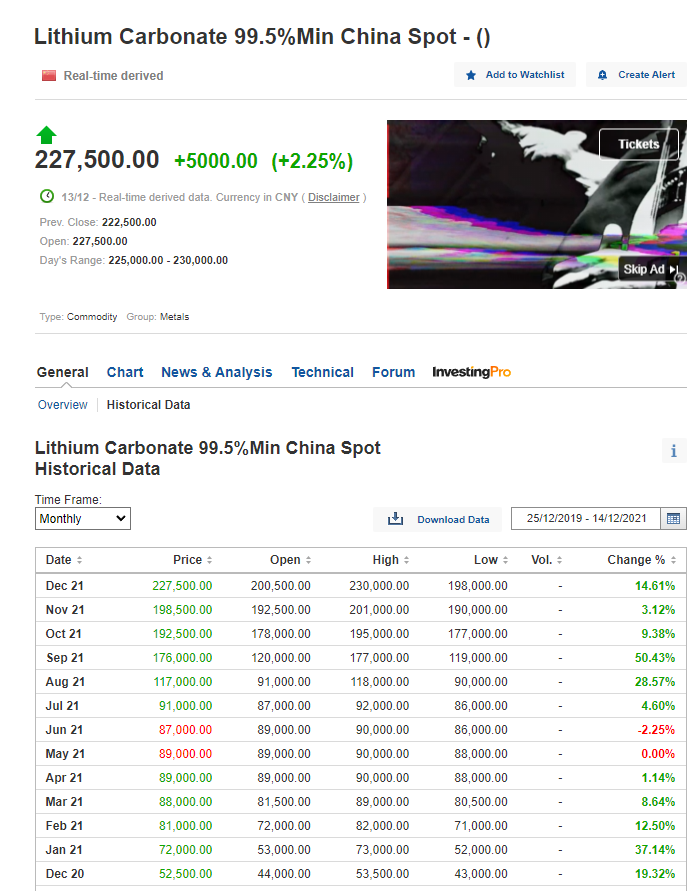This screenshot has width=699, height=891.
Task: Switch to the Chart tab
Action: click(x=125, y=372)
